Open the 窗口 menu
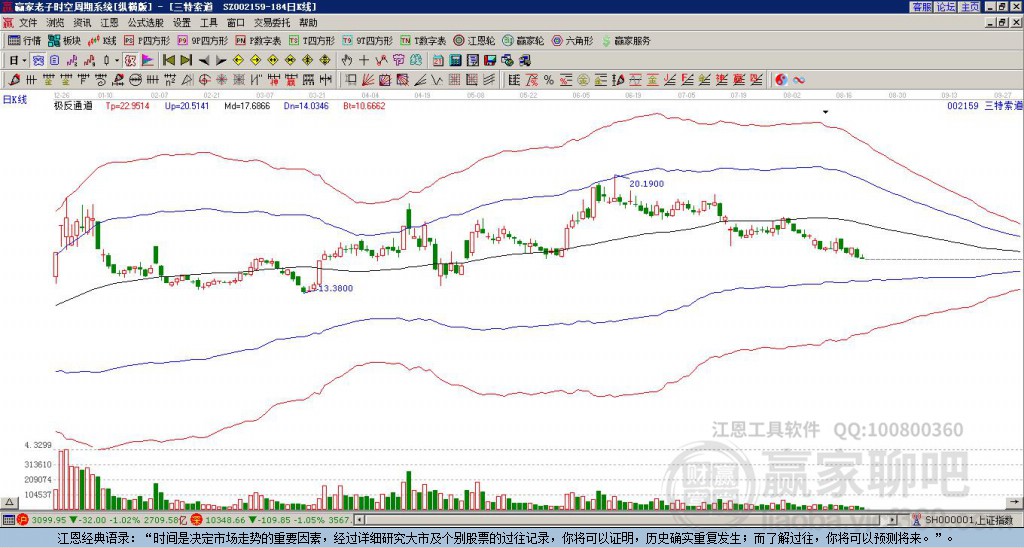 [x=236, y=23]
